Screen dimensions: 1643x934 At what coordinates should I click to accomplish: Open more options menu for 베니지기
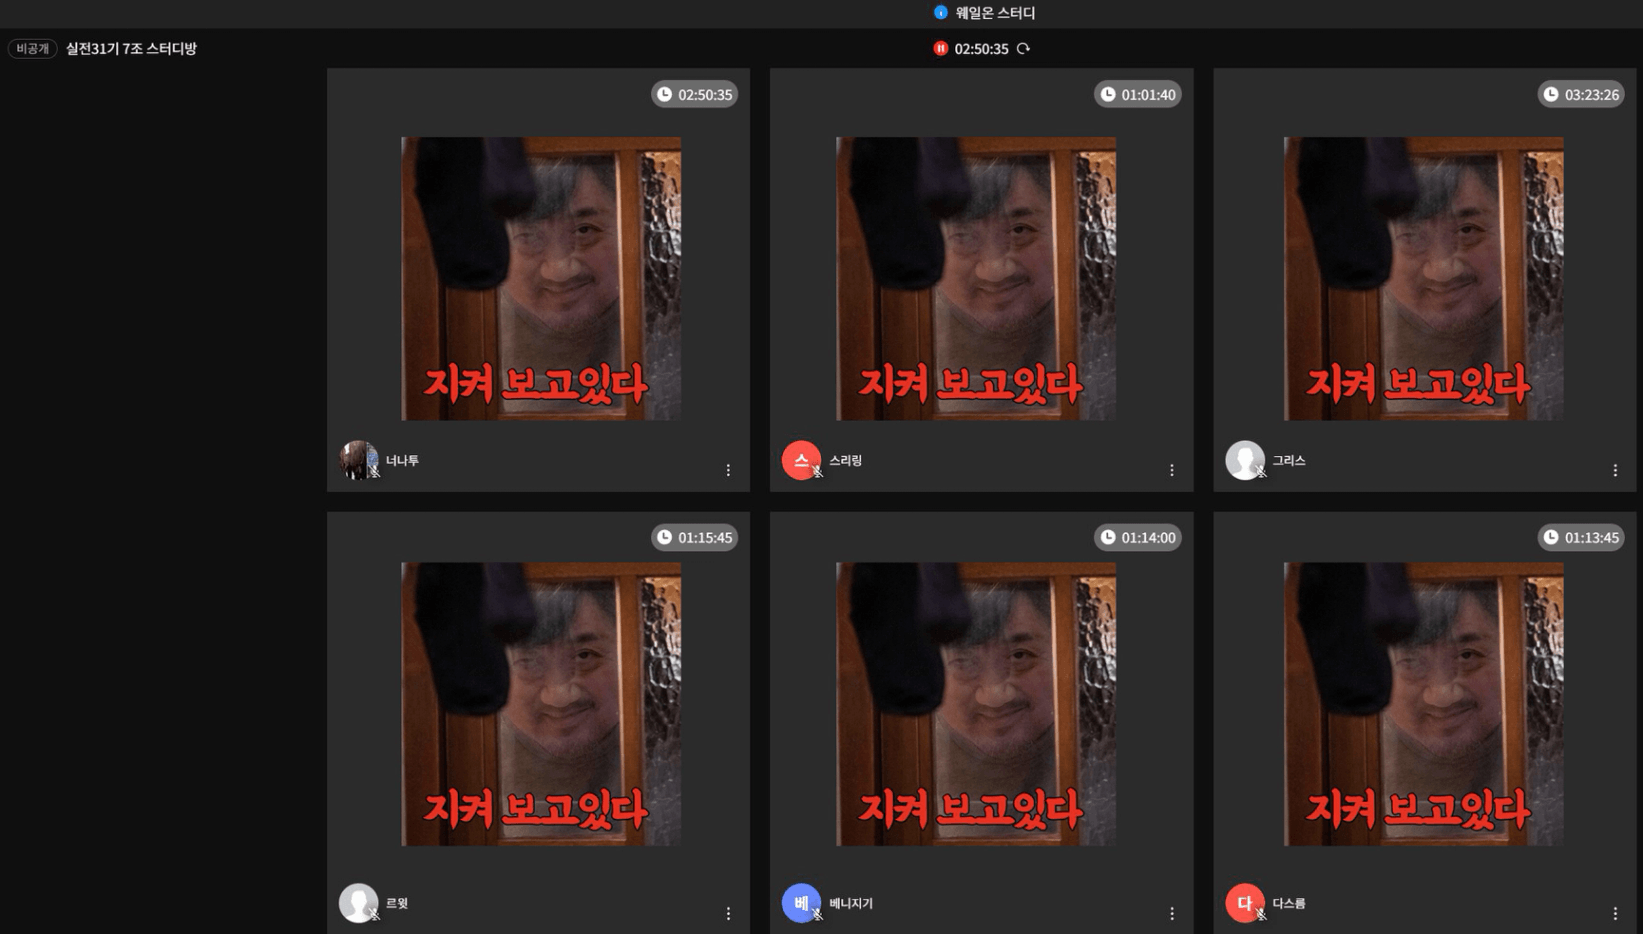[x=1172, y=913]
